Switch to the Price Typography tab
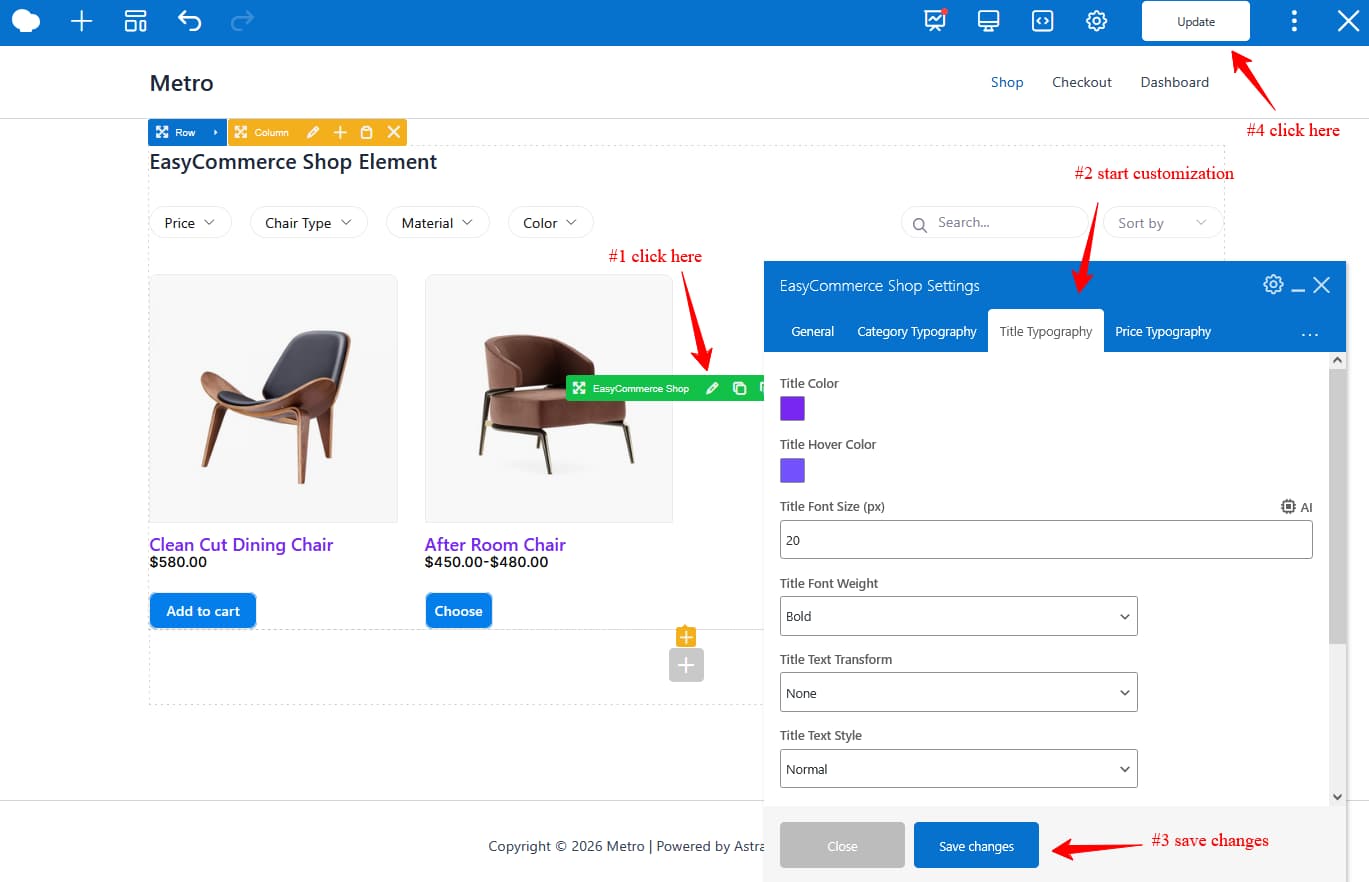The image size is (1369, 882). (1163, 331)
